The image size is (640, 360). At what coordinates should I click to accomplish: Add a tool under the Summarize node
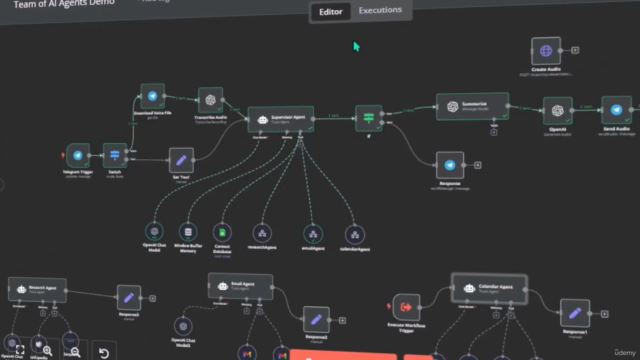click(x=494, y=132)
